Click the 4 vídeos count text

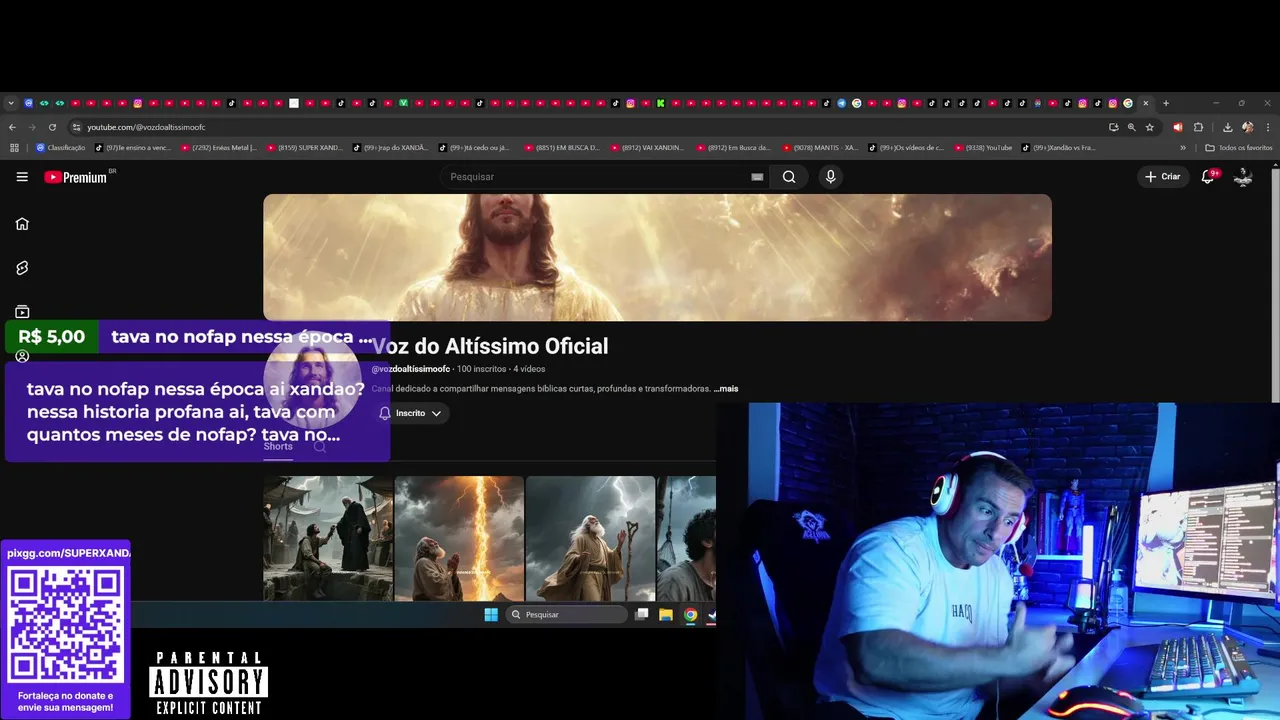click(x=529, y=369)
